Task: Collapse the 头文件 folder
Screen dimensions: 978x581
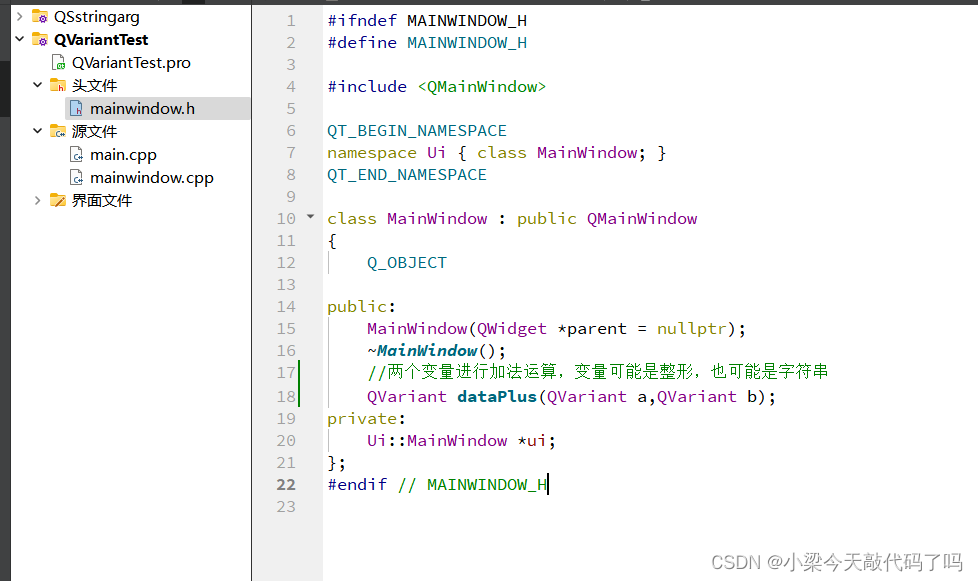Action: (37, 85)
